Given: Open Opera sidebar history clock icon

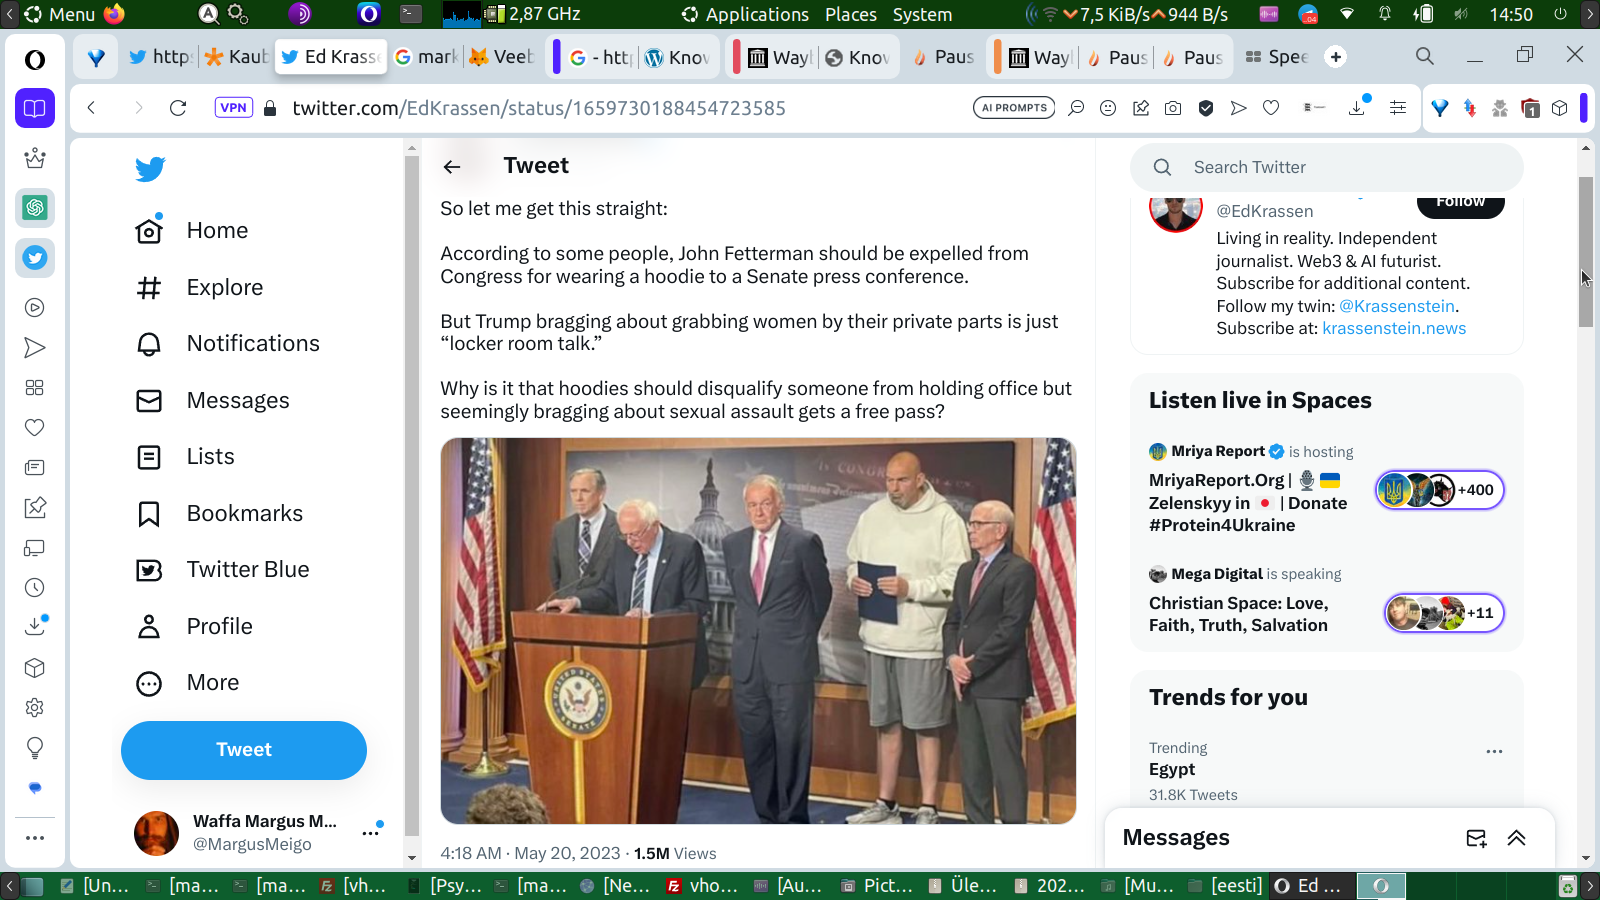Looking at the screenshot, I should 35,588.
